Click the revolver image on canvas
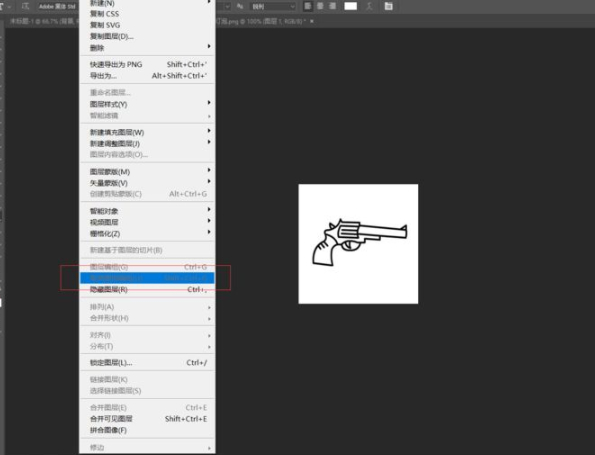 point(360,243)
